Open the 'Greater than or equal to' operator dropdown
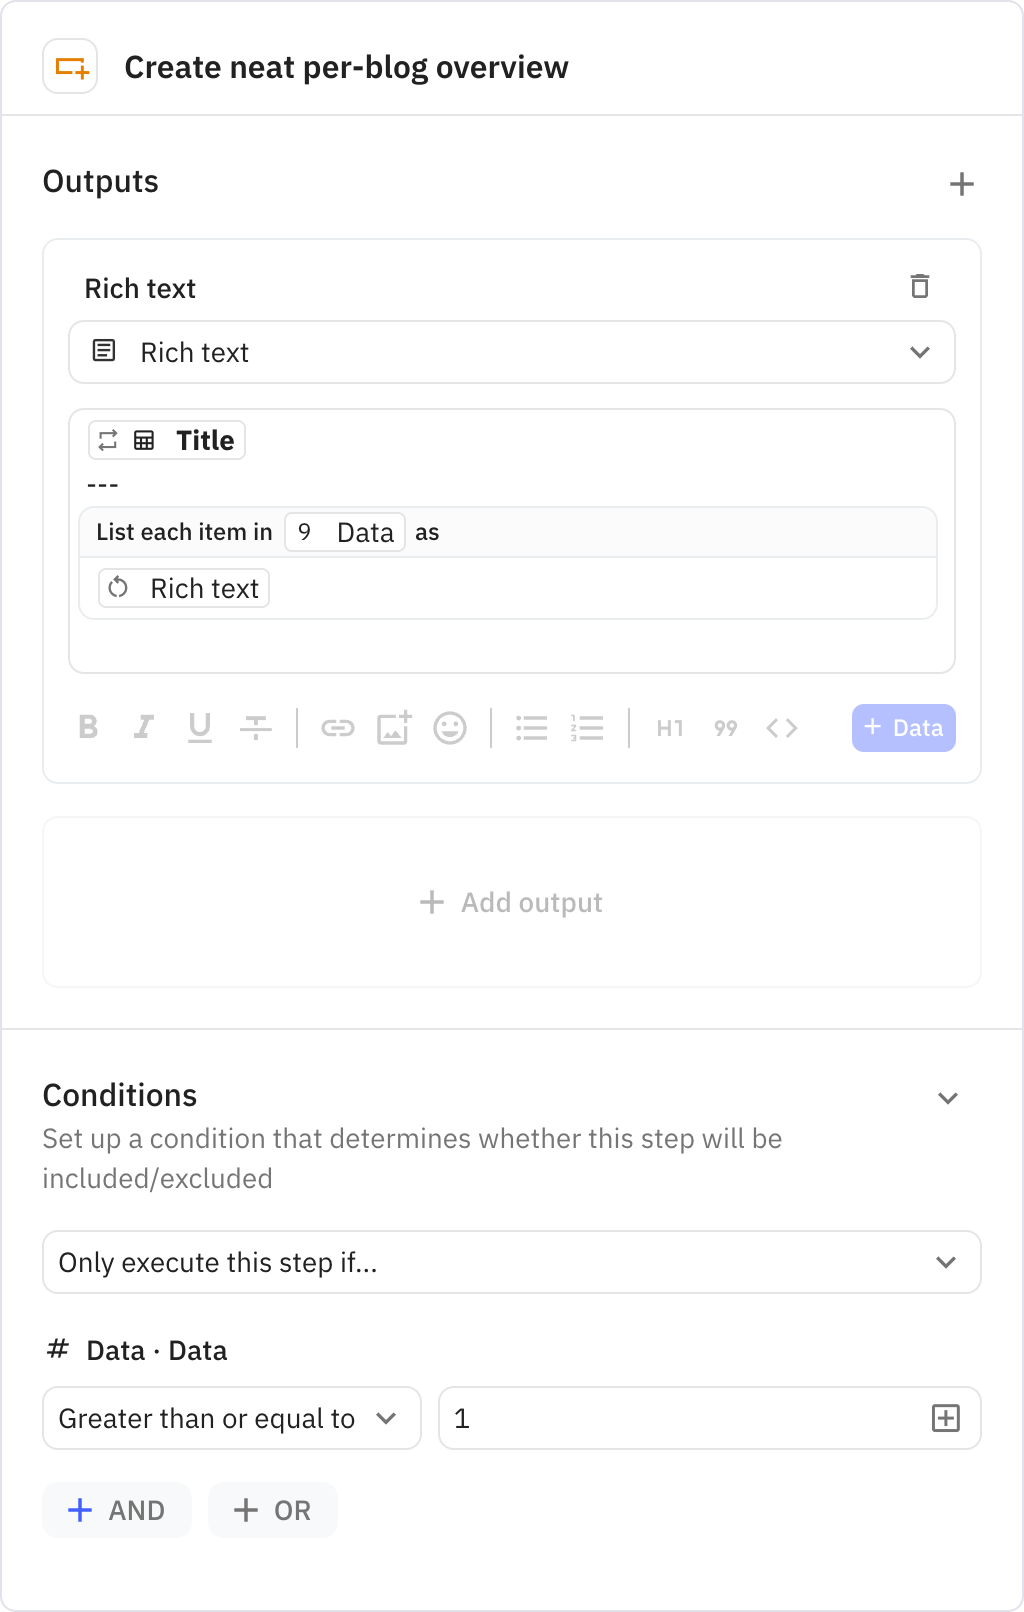The width and height of the screenshot is (1024, 1612). pyautogui.click(x=231, y=1418)
